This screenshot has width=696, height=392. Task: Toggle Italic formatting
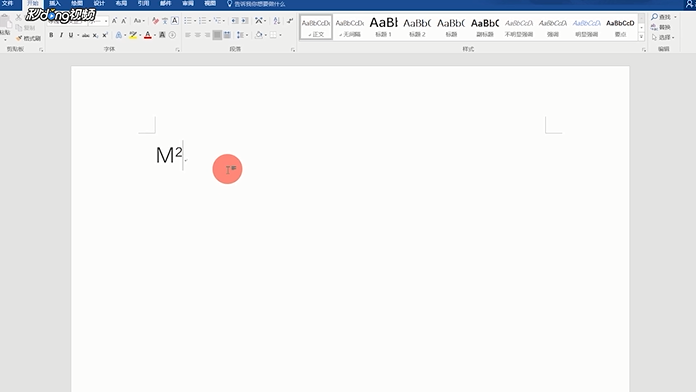pyautogui.click(x=61, y=35)
